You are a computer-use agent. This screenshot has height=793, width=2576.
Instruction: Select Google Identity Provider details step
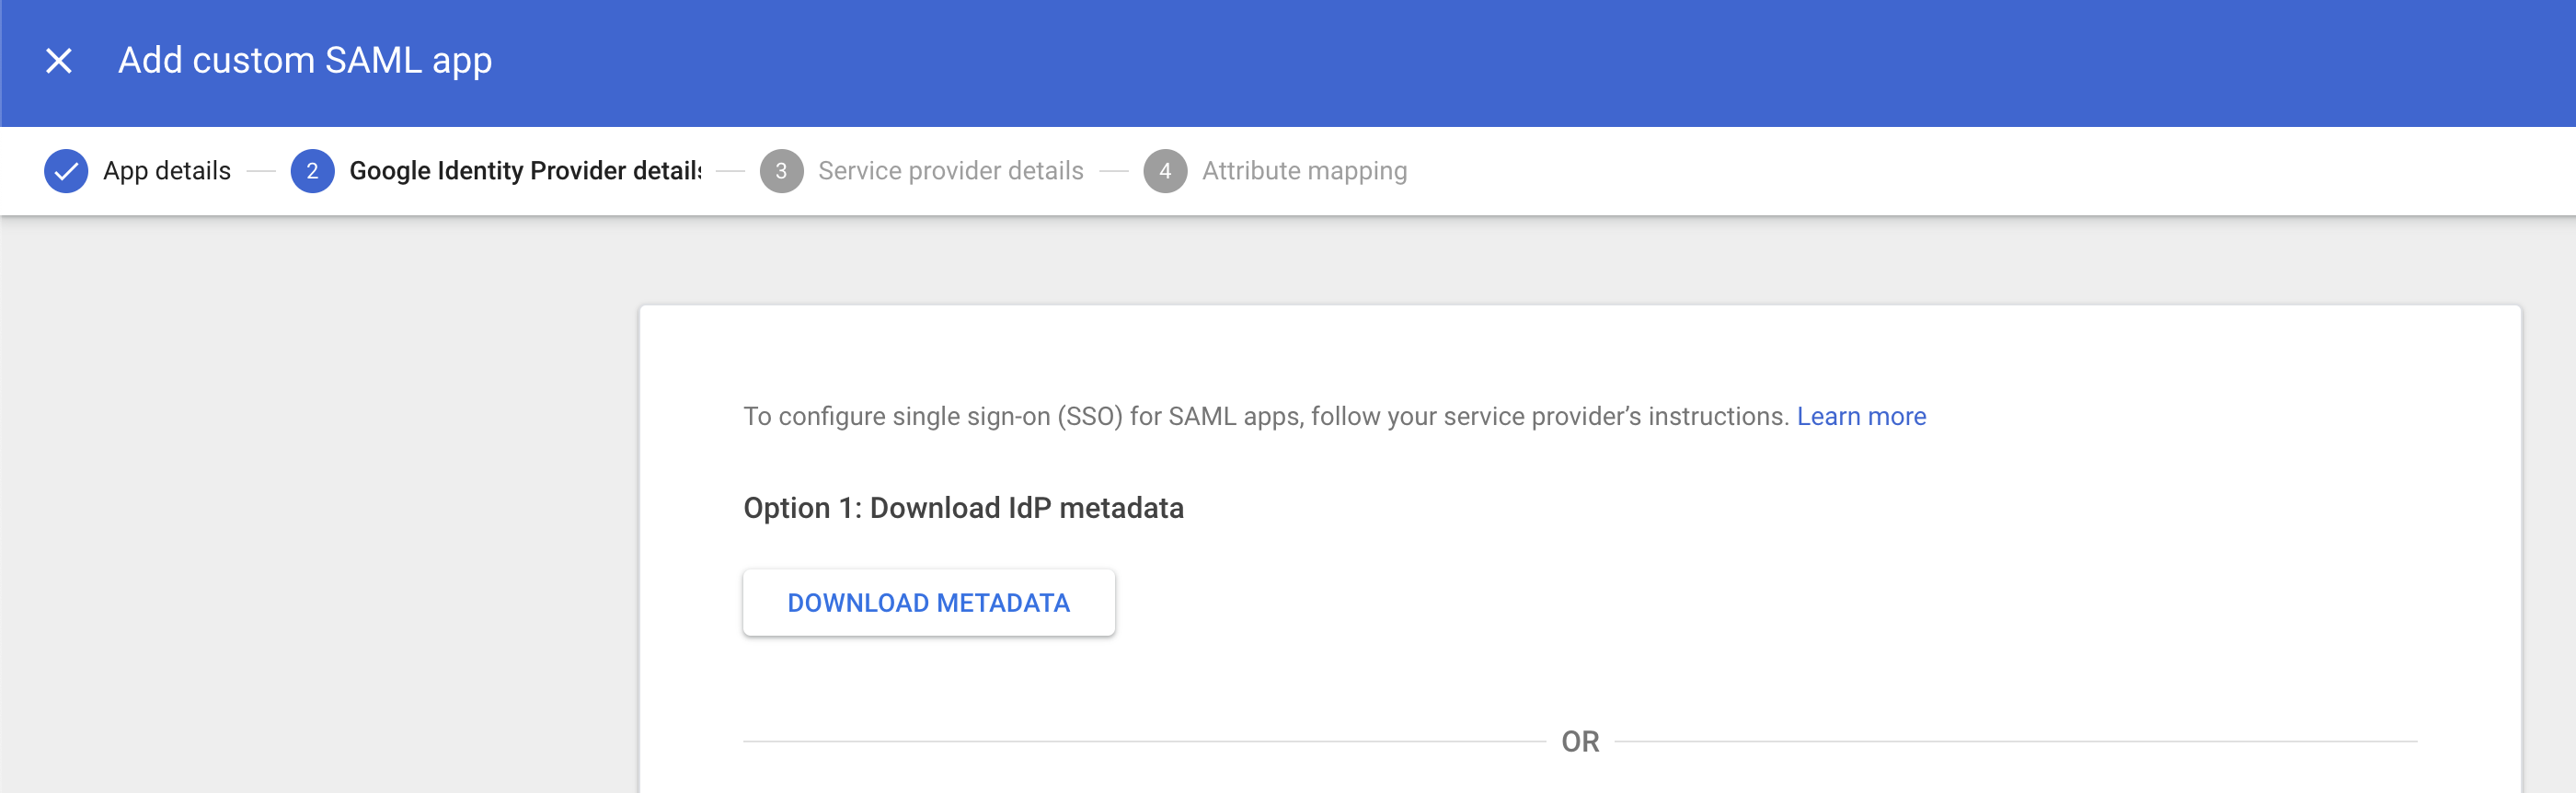coord(525,171)
